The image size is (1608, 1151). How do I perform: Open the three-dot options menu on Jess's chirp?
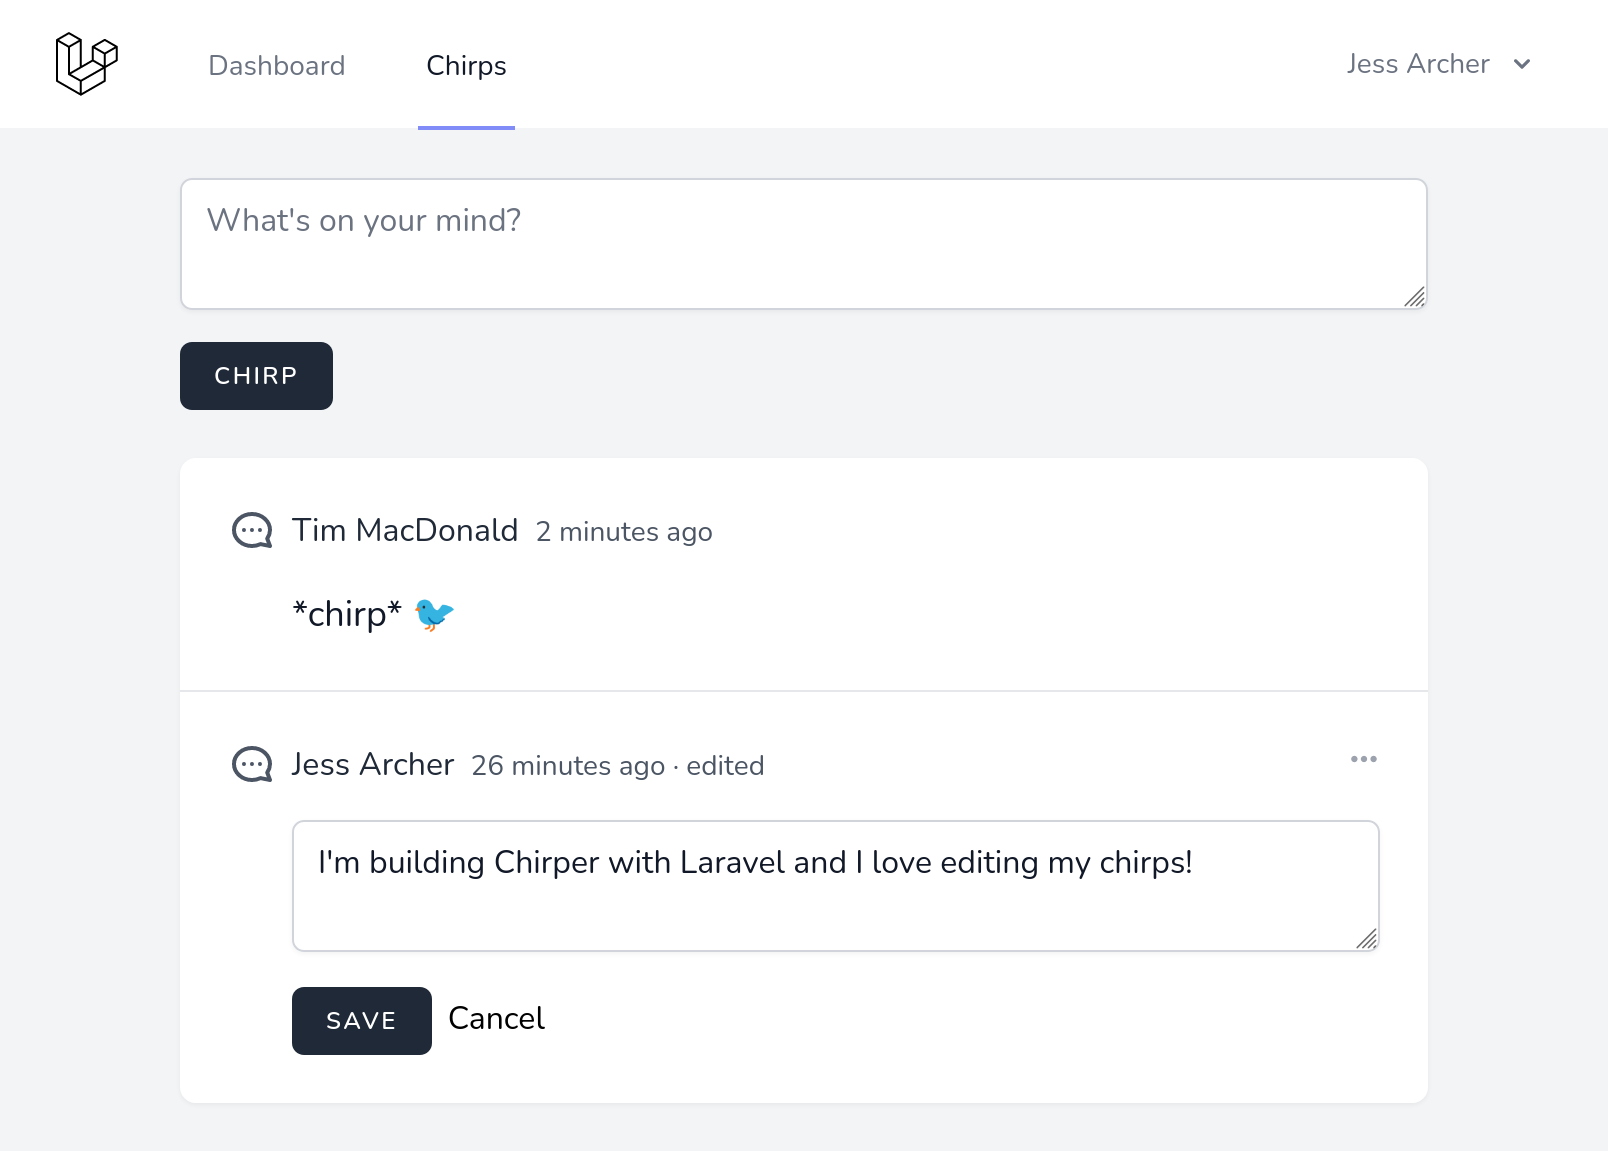[x=1363, y=759]
